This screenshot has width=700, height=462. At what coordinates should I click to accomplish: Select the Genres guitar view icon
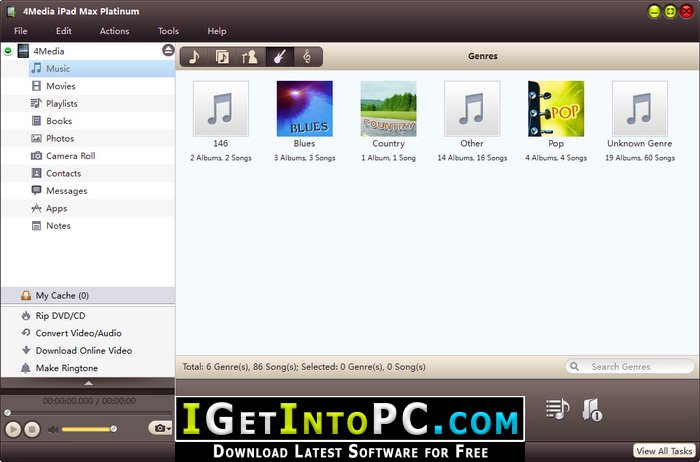[x=280, y=57]
